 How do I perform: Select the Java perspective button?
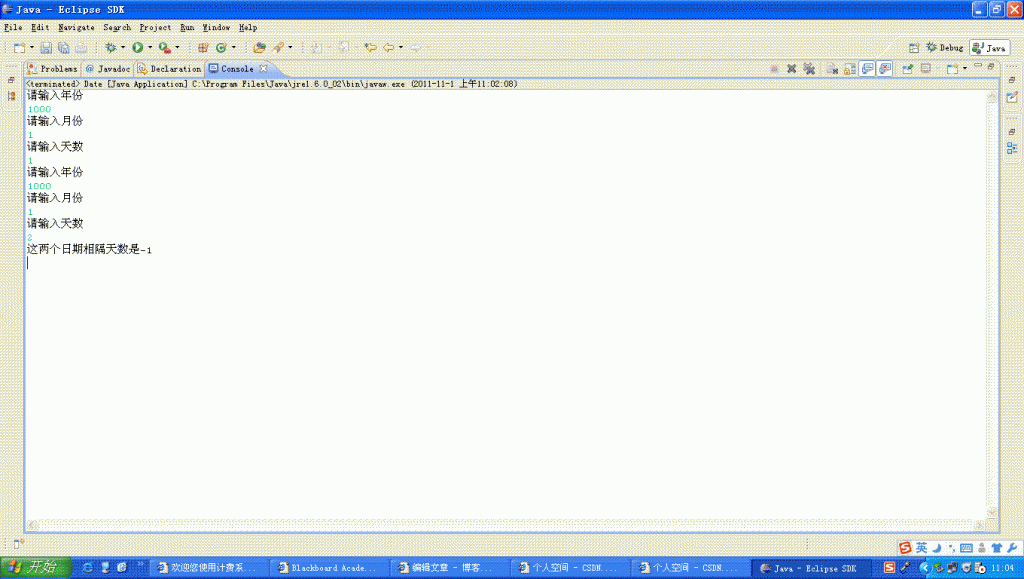(x=989, y=48)
